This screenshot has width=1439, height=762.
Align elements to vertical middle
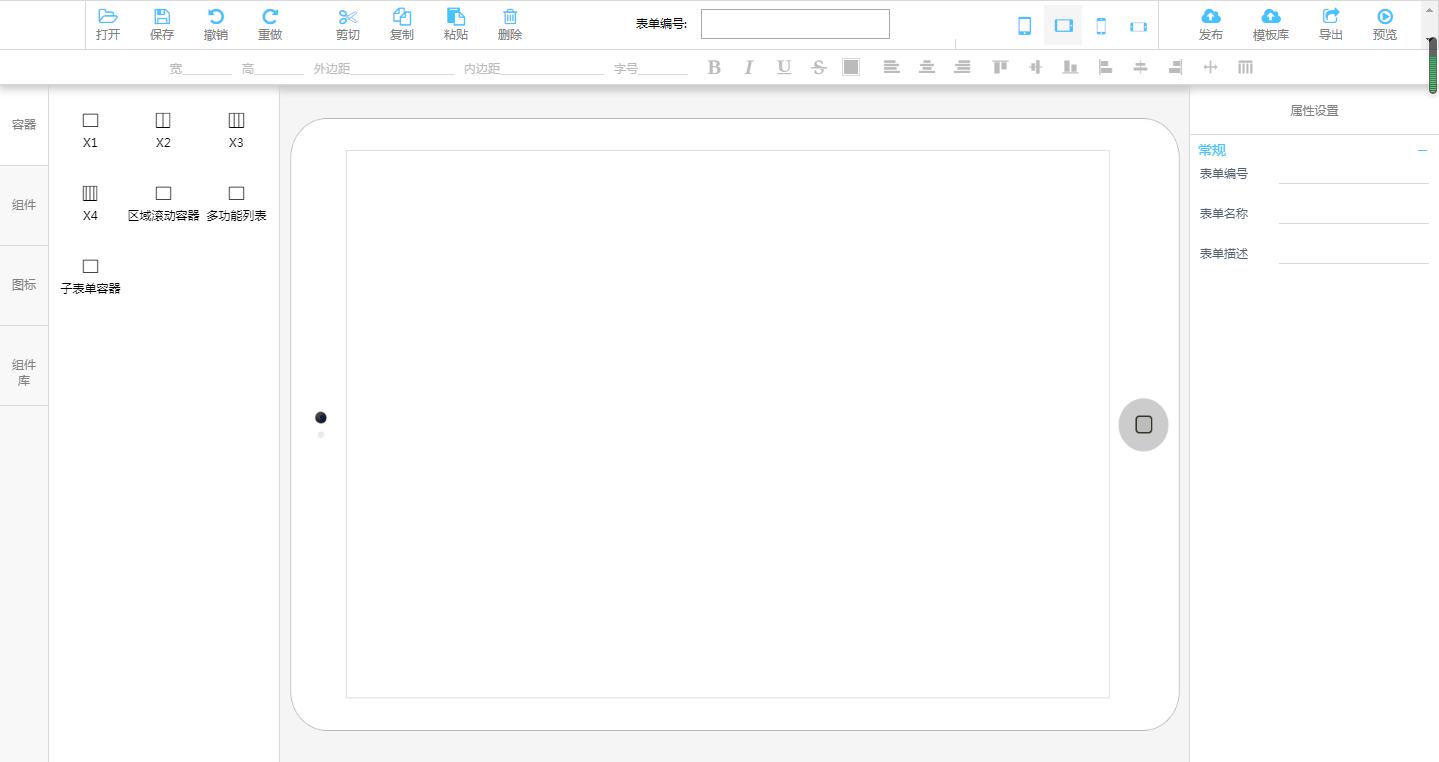1035,67
